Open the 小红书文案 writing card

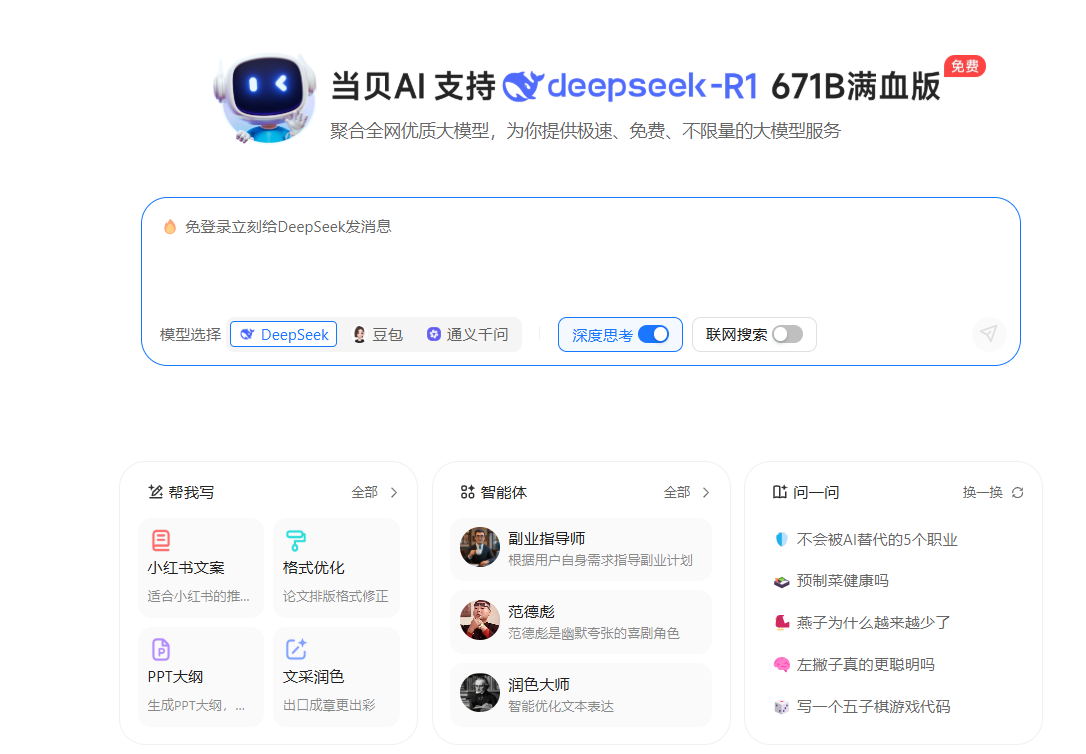201,568
